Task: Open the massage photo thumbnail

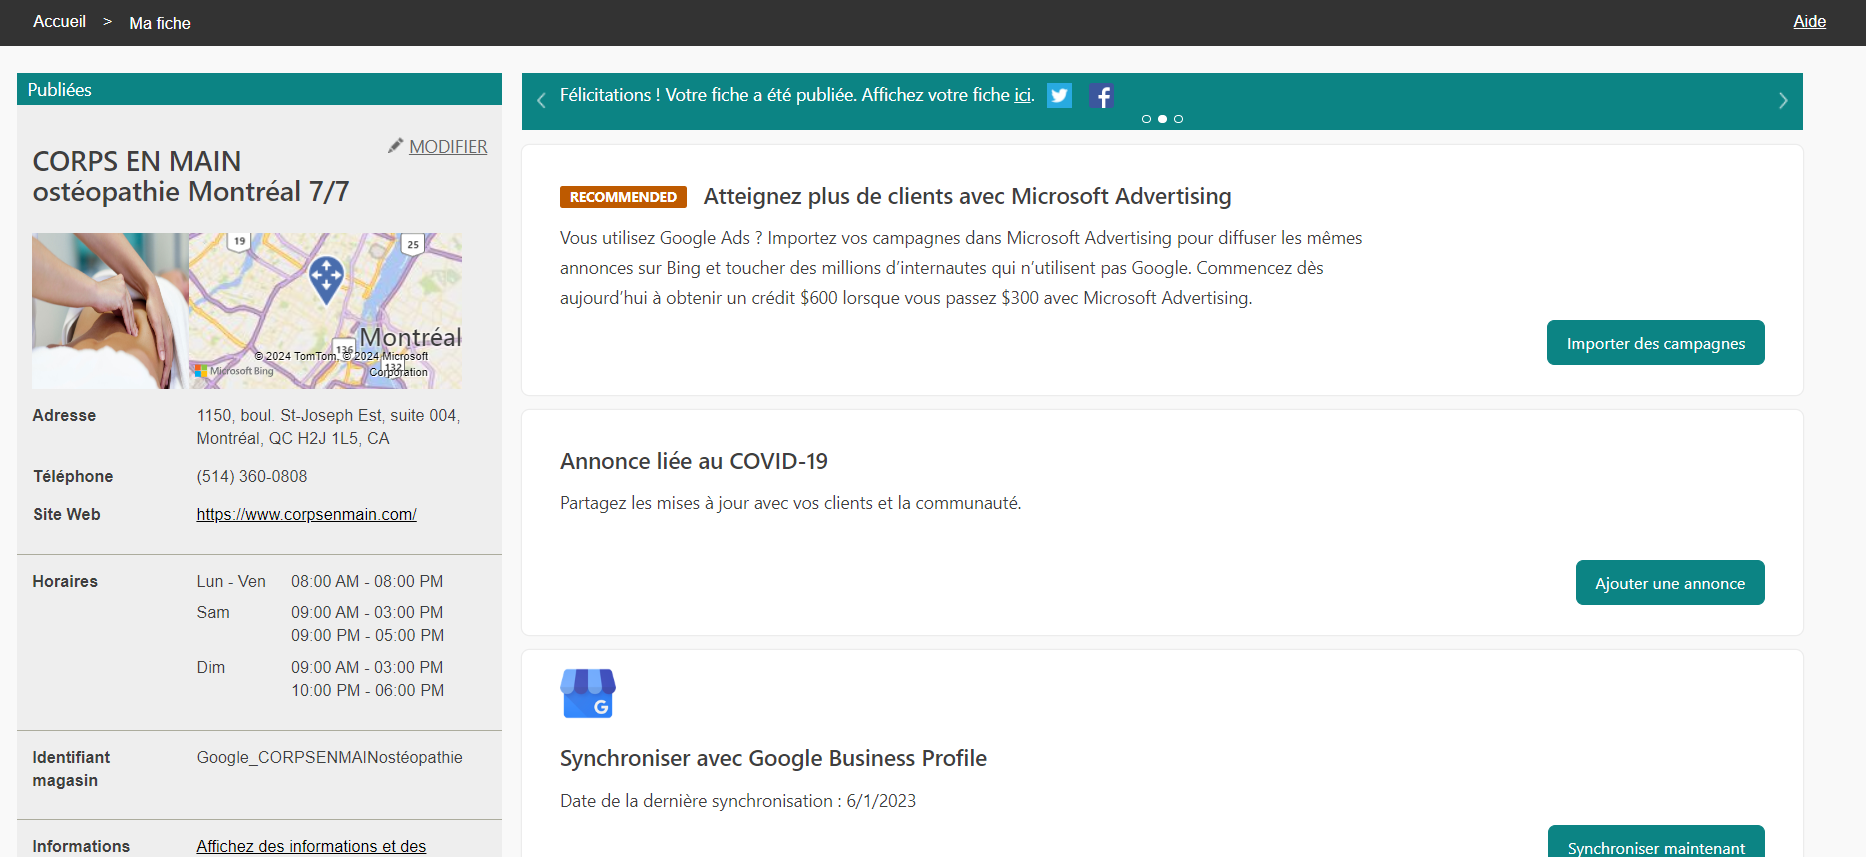Action: 110,311
